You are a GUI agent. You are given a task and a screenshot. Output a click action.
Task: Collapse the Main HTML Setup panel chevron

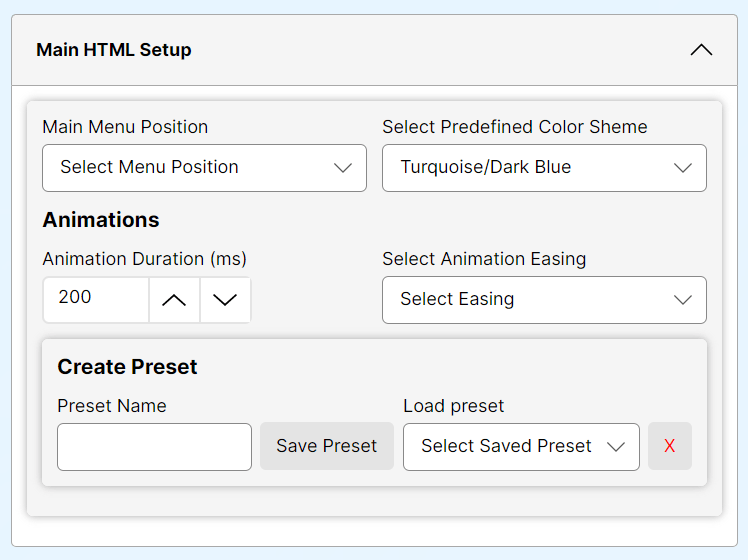pos(701,50)
